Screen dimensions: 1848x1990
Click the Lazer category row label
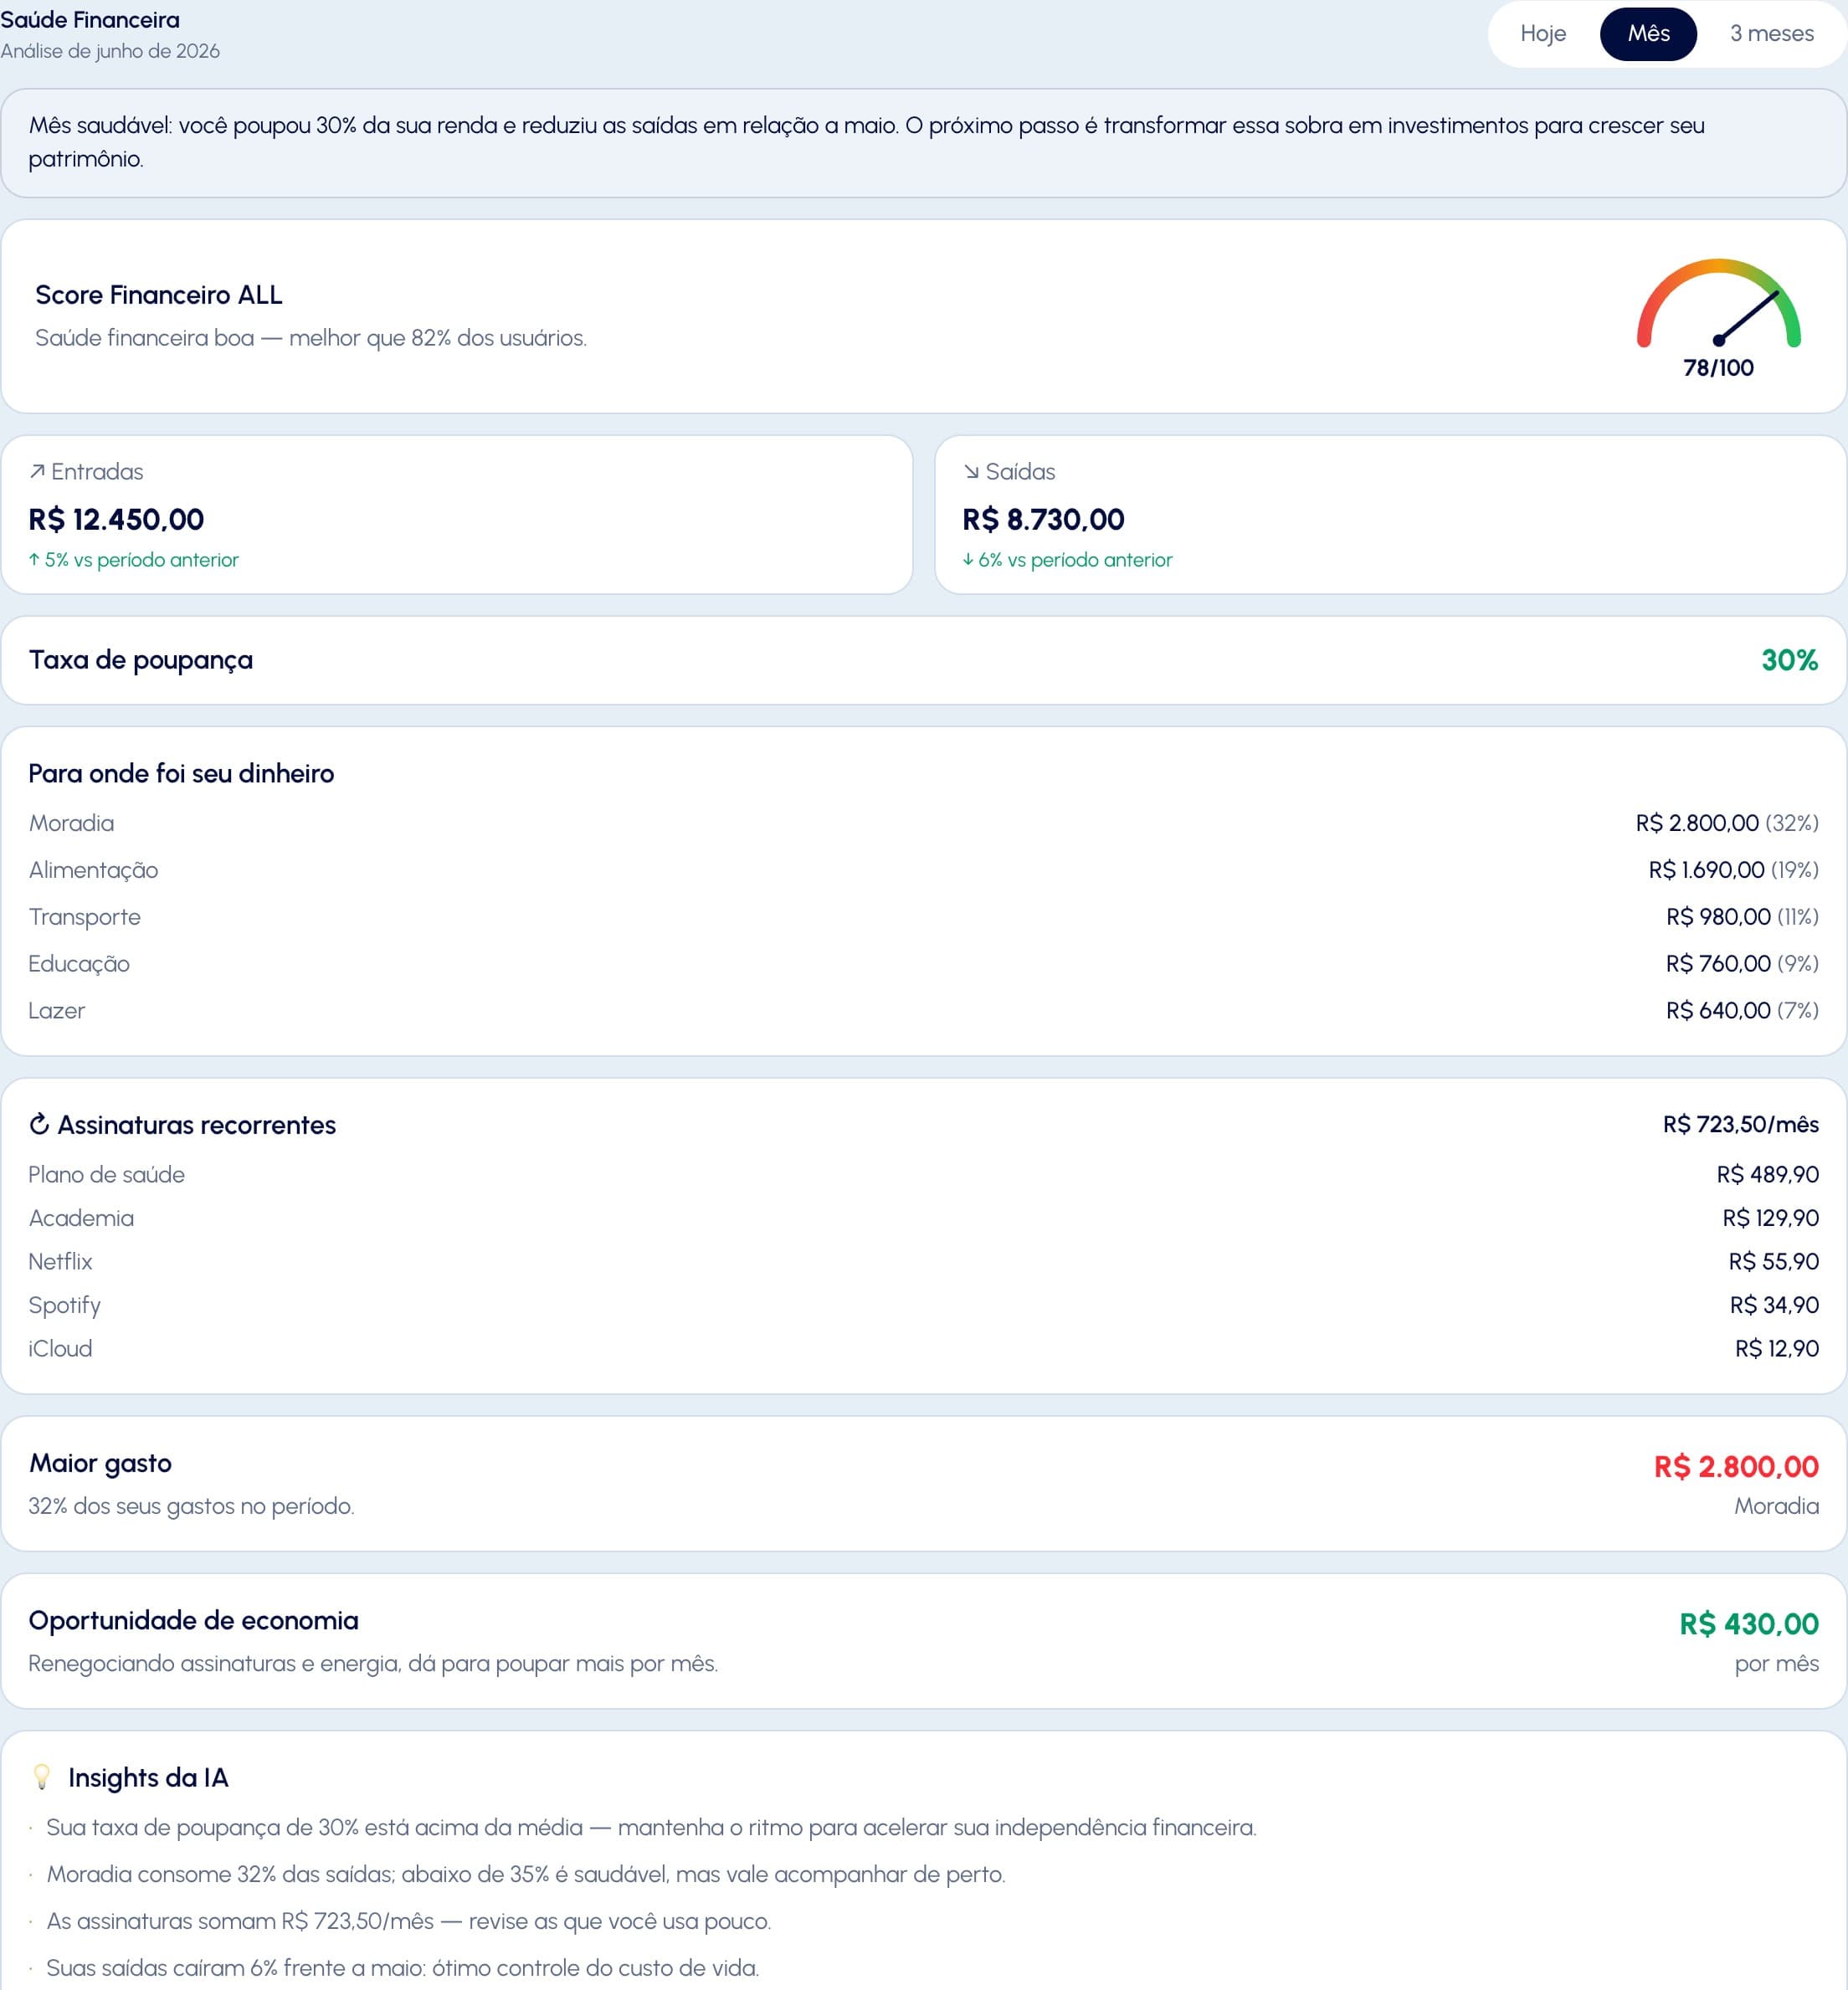(x=57, y=1011)
